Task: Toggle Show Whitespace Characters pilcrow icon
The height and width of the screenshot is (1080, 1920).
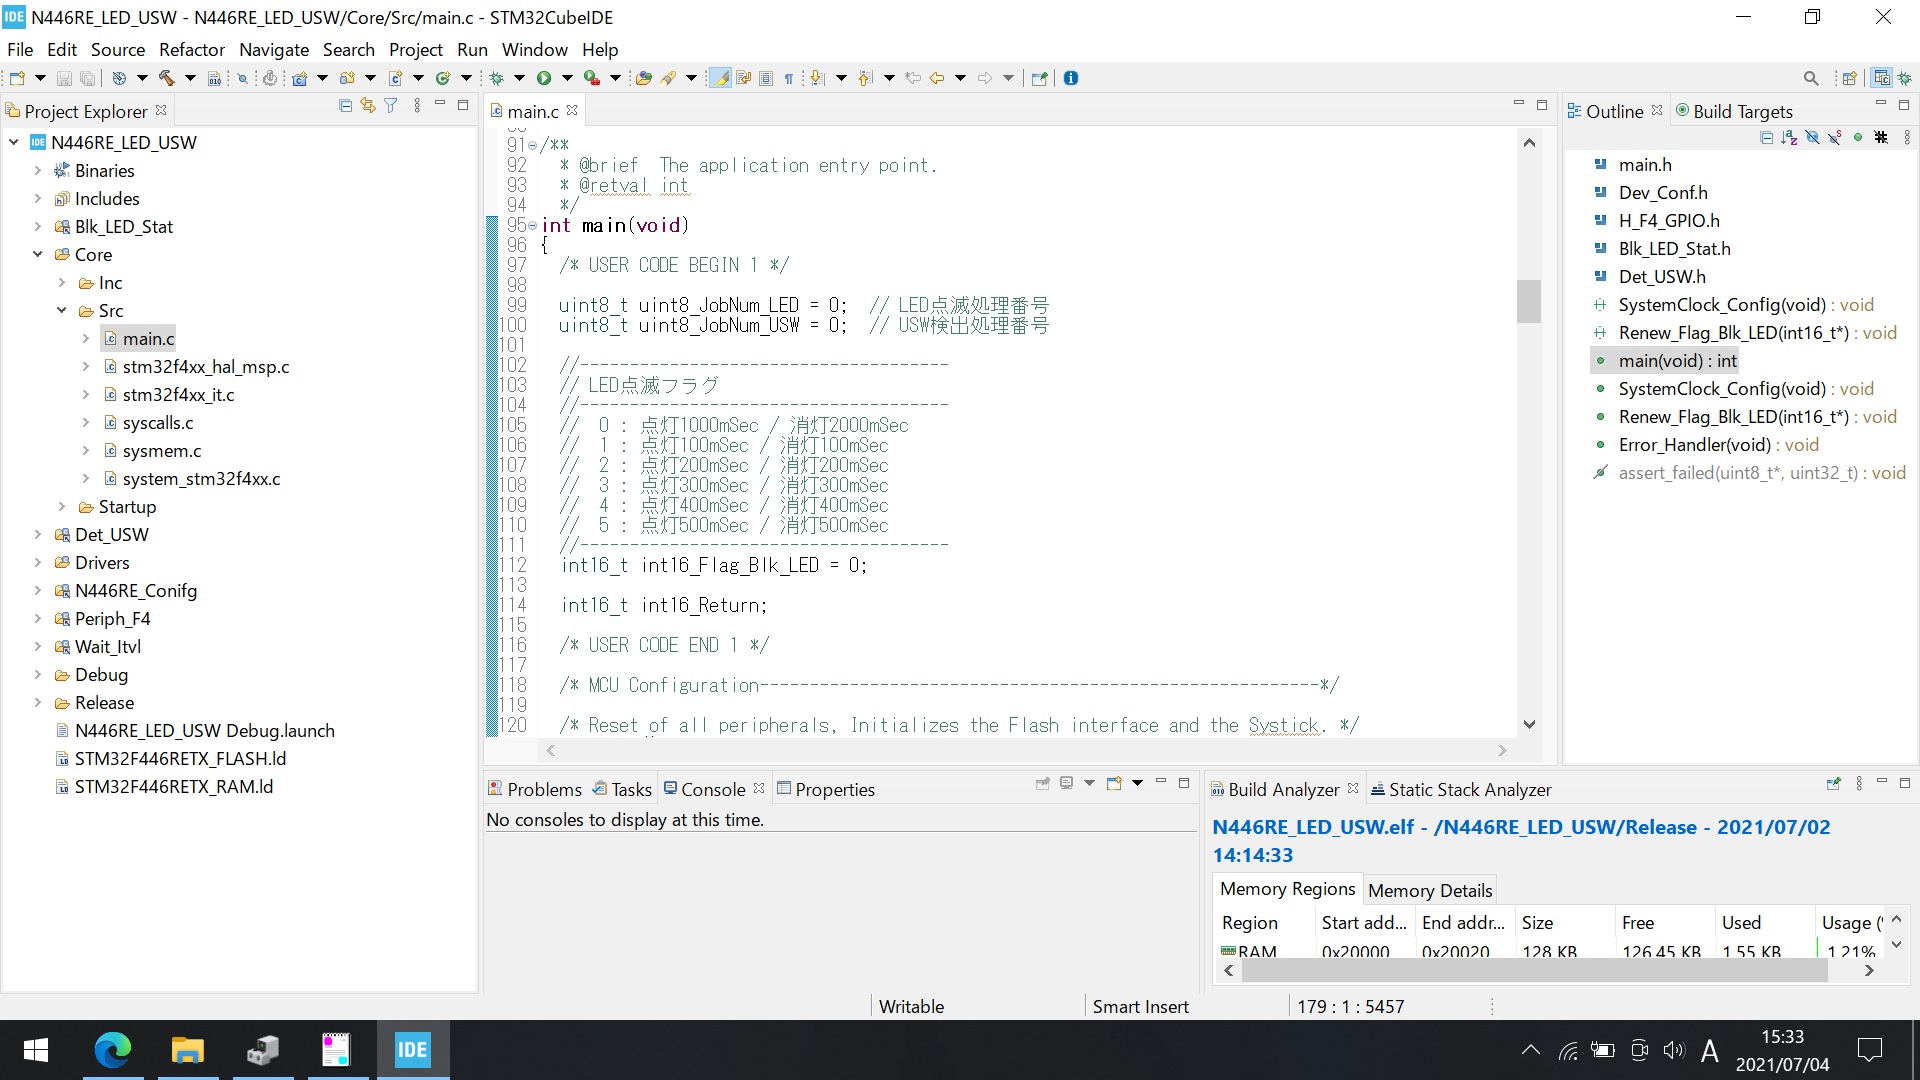Action: tap(789, 78)
